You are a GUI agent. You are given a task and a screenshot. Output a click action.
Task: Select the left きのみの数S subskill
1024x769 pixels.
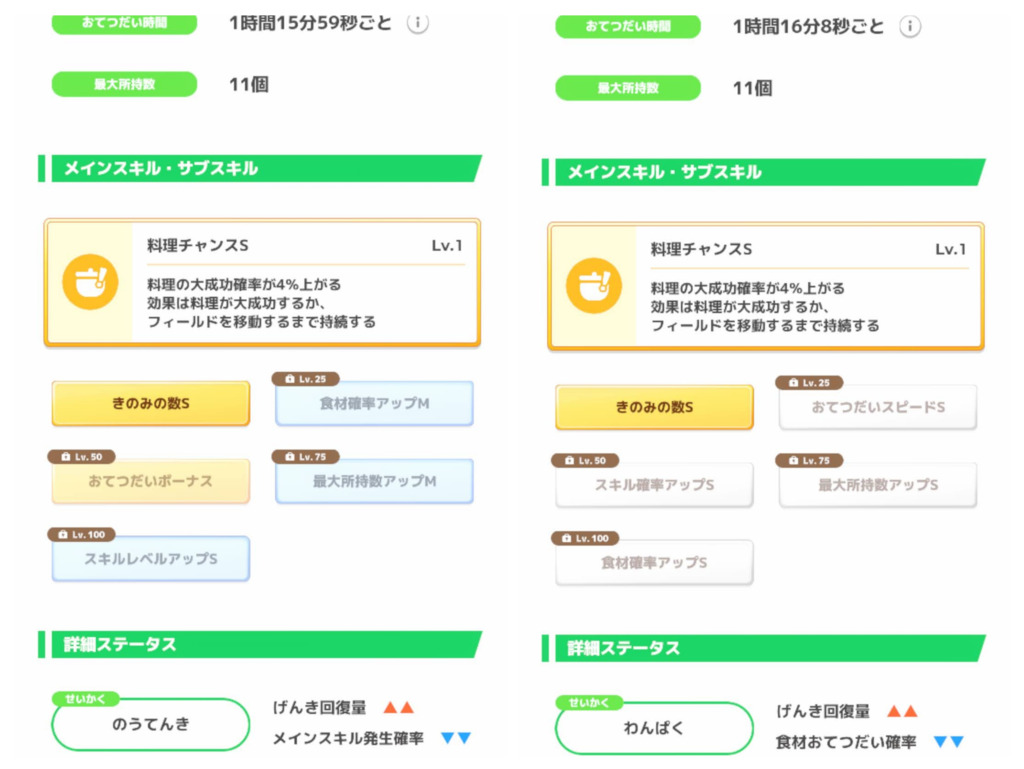click(151, 404)
